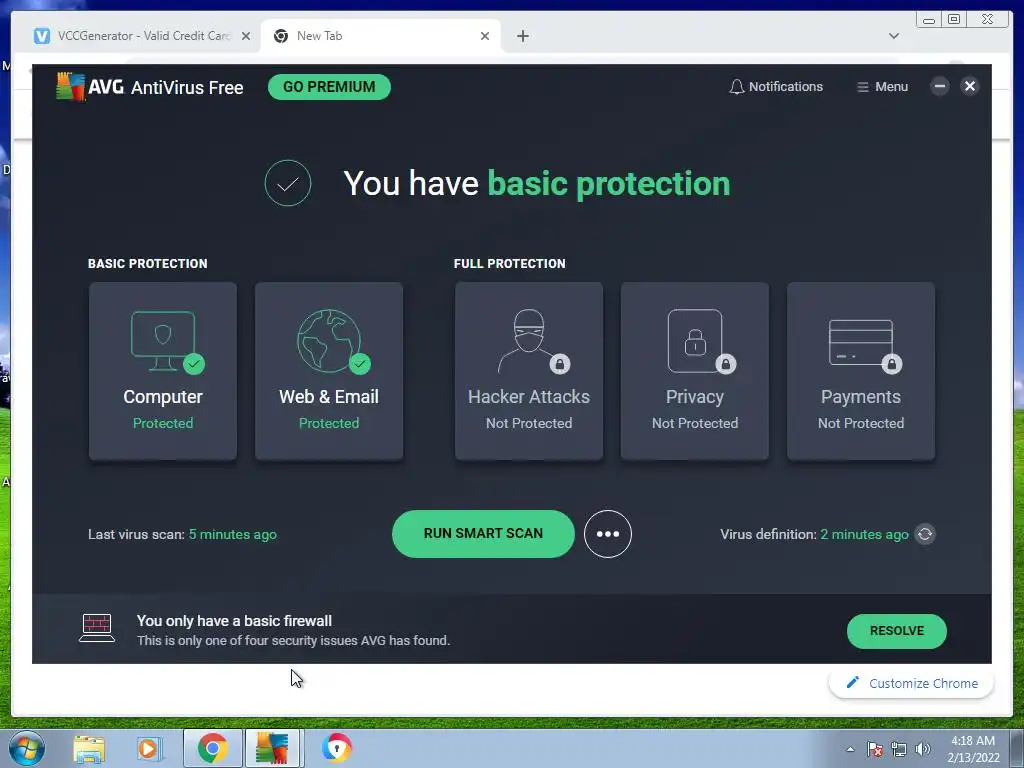Show hidden tray icons arrow
Viewport: 1024px width, 768px height.
[x=850, y=749]
